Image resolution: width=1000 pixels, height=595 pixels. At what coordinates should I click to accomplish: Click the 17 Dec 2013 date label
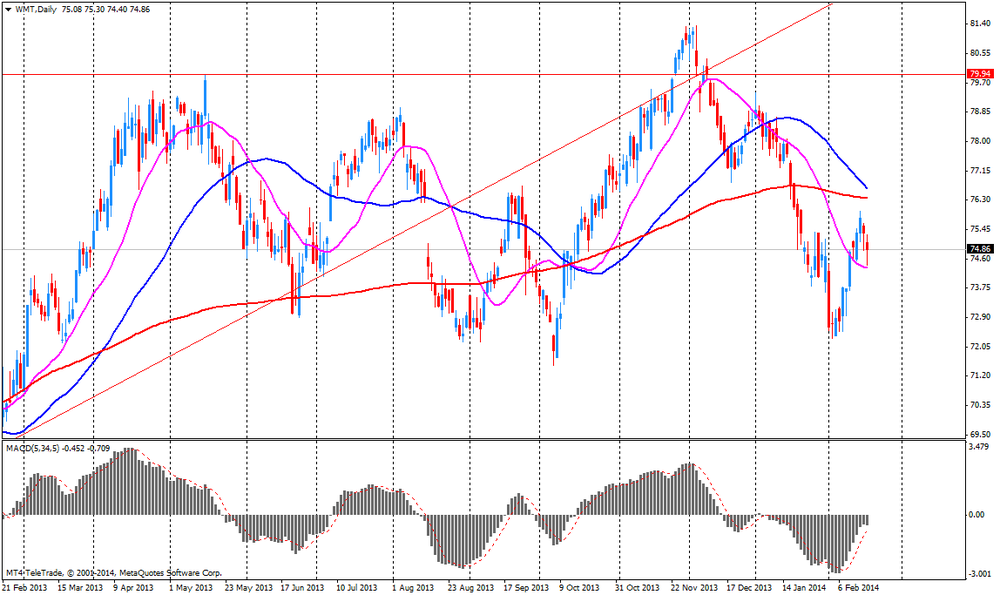[750, 587]
